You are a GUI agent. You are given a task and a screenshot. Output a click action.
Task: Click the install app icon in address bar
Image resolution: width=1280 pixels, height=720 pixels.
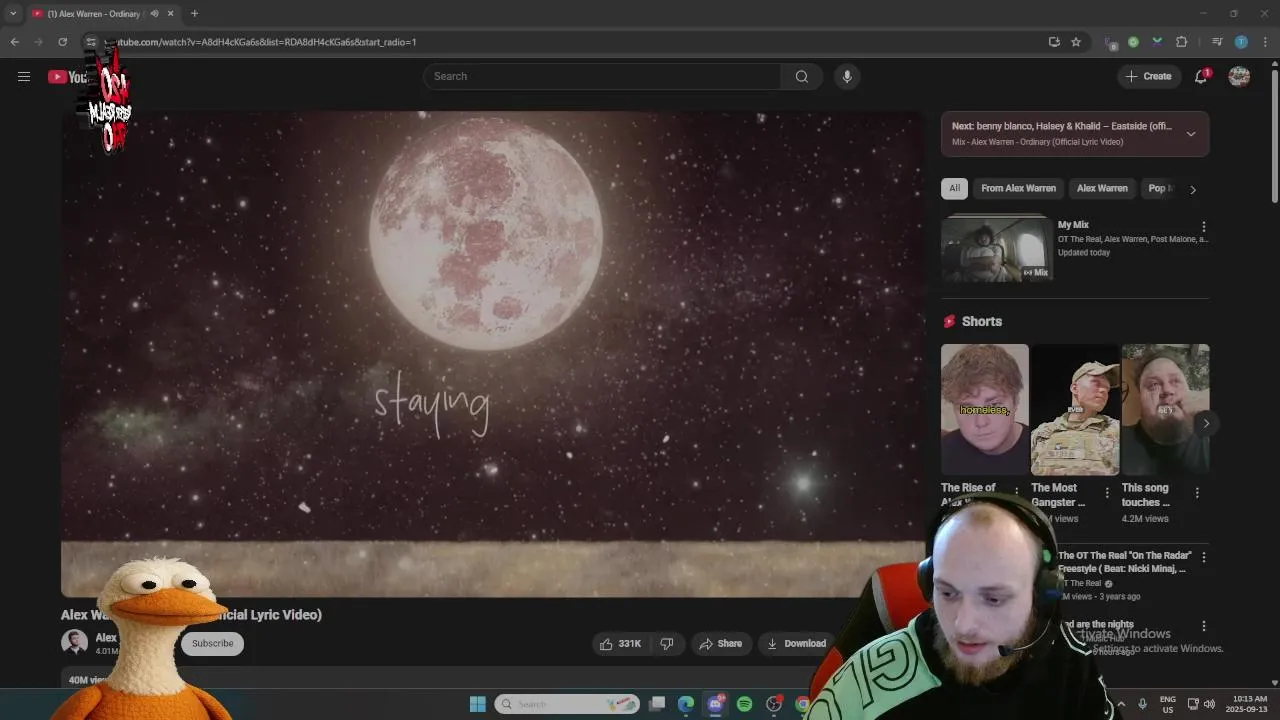pos(1054,42)
